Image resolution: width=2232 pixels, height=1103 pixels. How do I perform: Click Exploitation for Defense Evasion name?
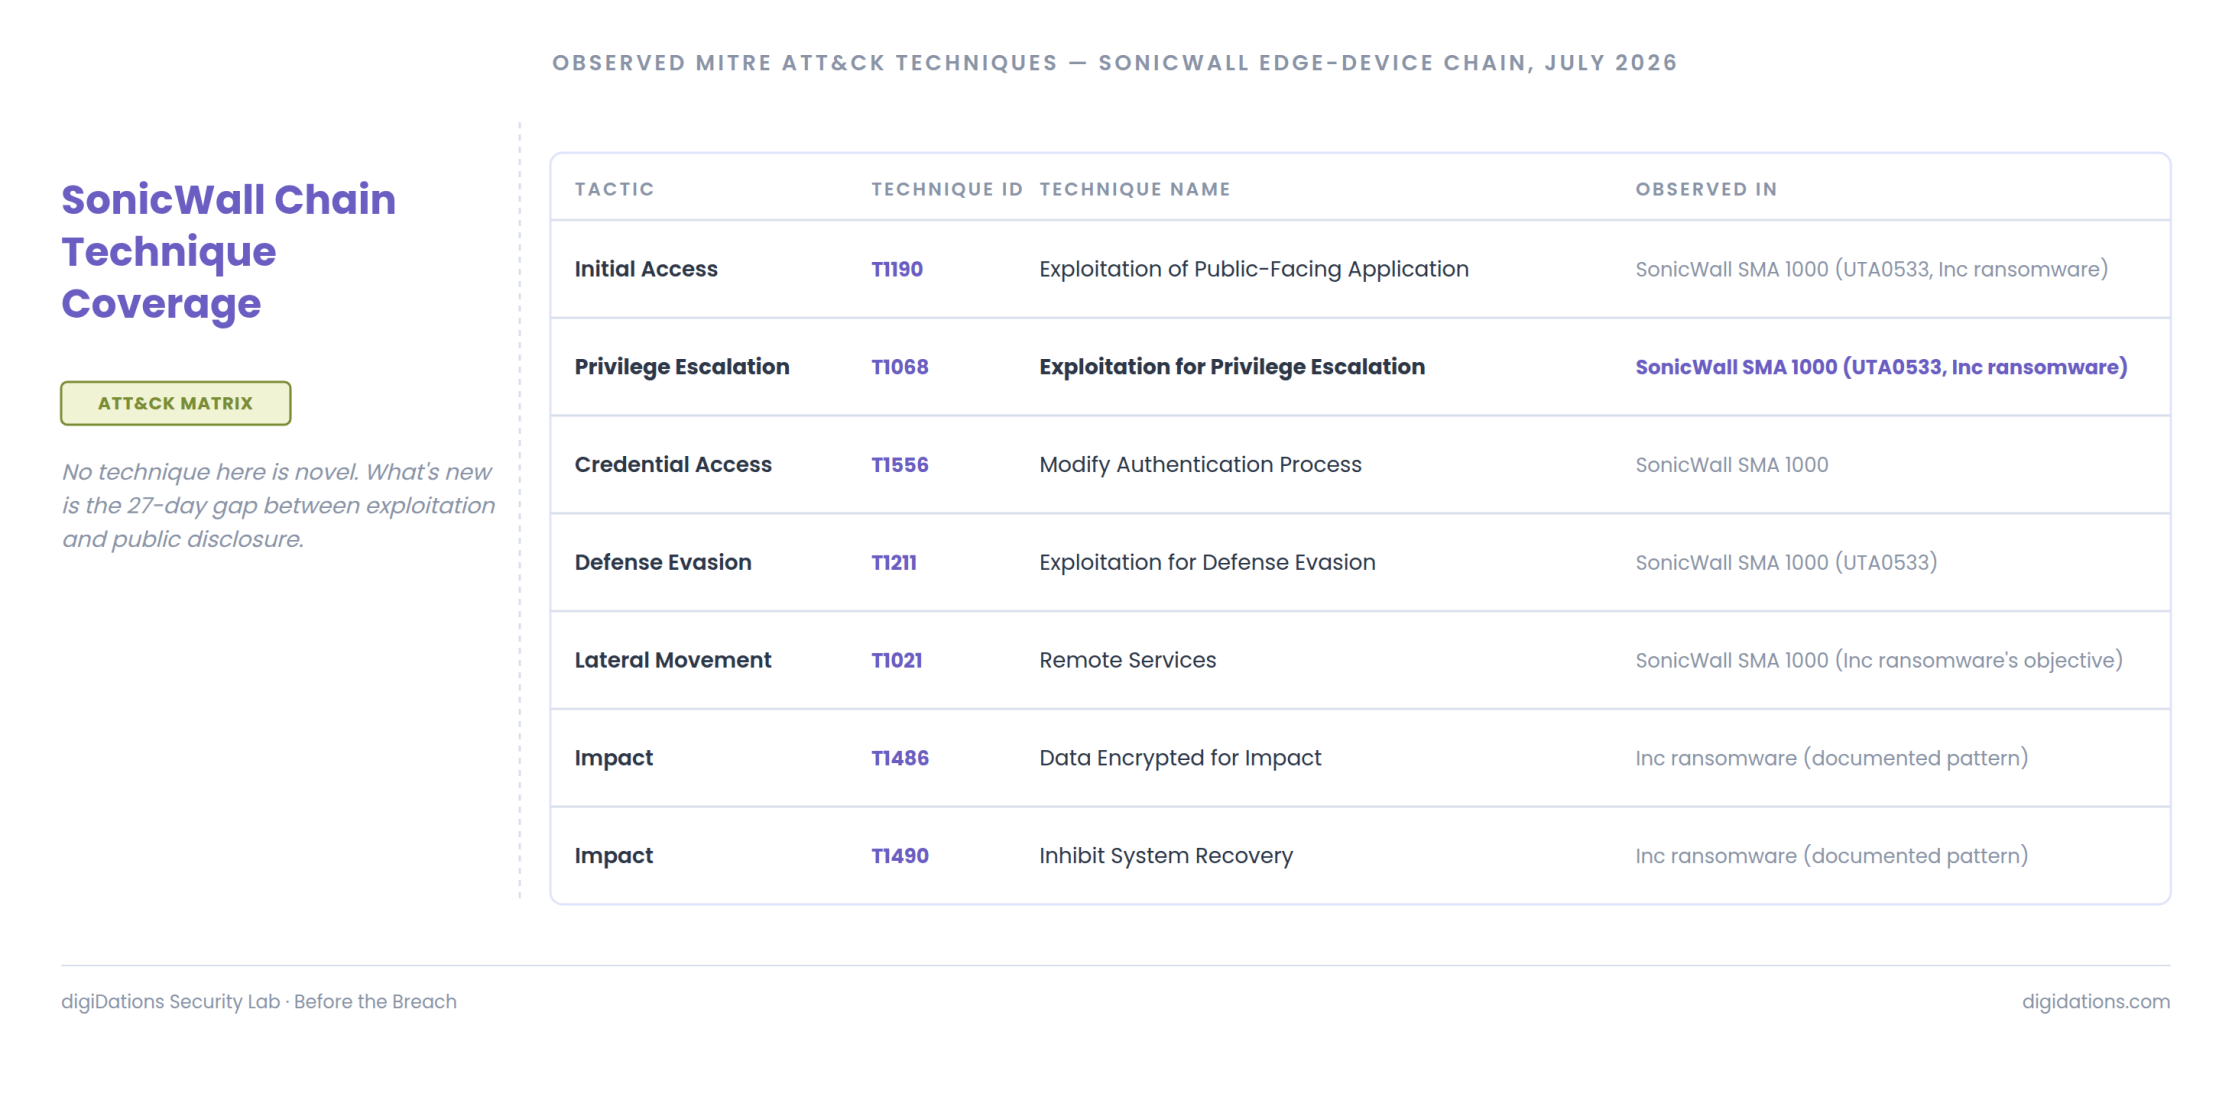pyautogui.click(x=1207, y=562)
